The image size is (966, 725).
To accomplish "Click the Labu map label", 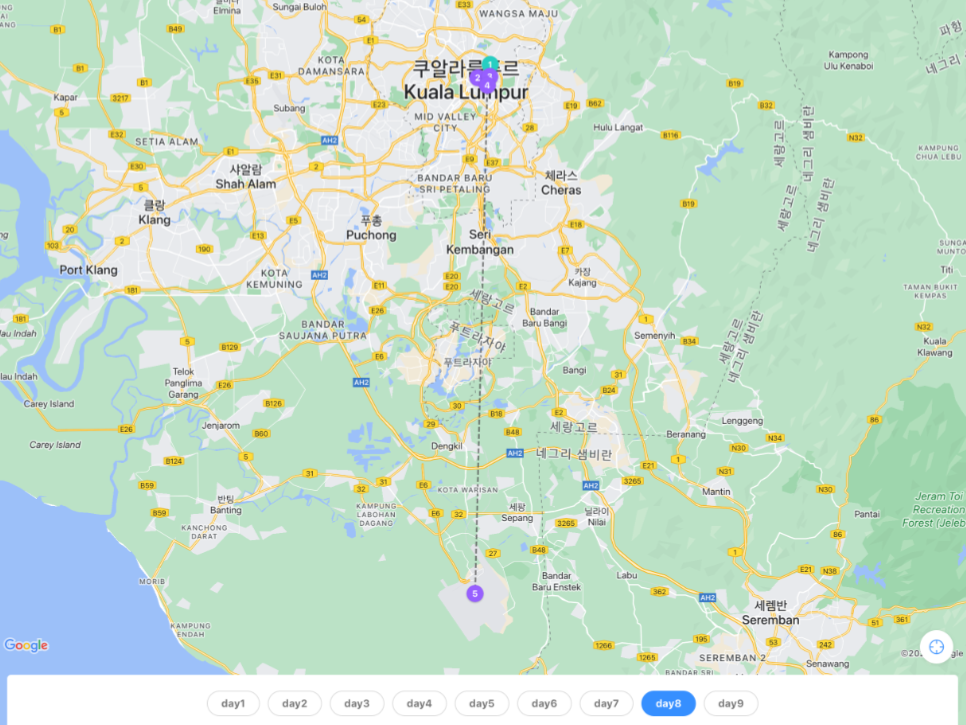I will point(627,575).
